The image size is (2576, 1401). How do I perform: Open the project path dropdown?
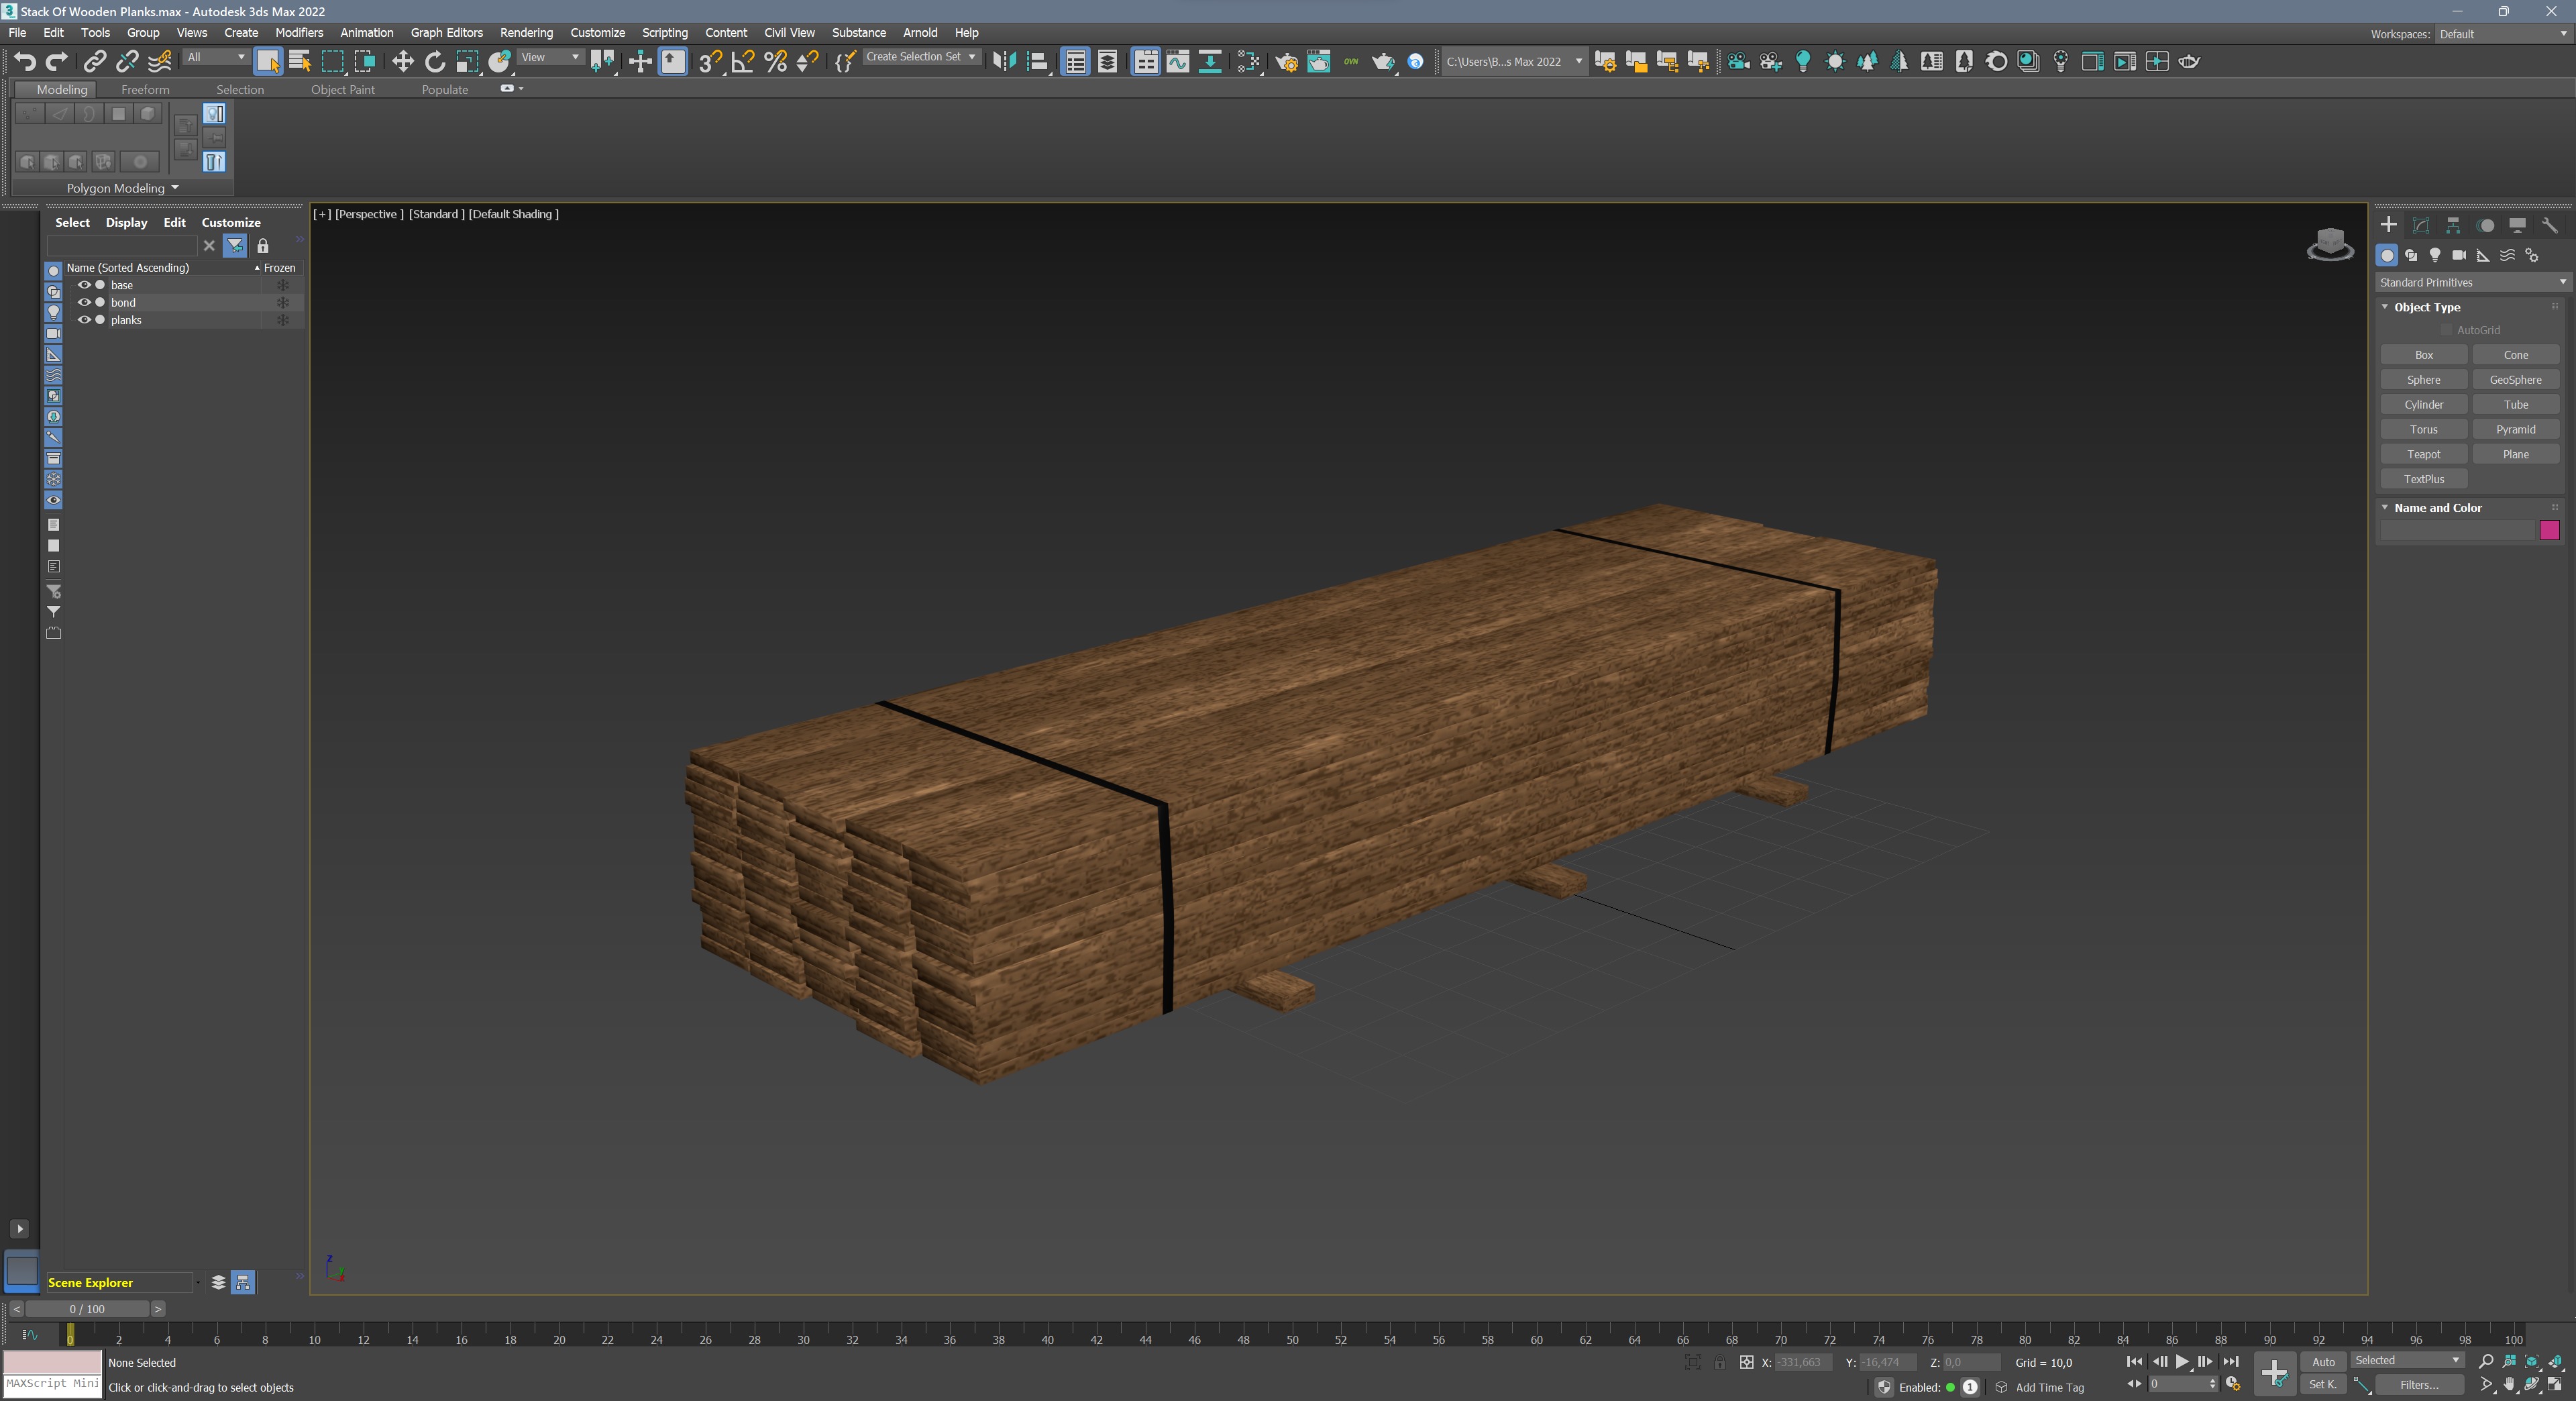pyautogui.click(x=1514, y=62)
